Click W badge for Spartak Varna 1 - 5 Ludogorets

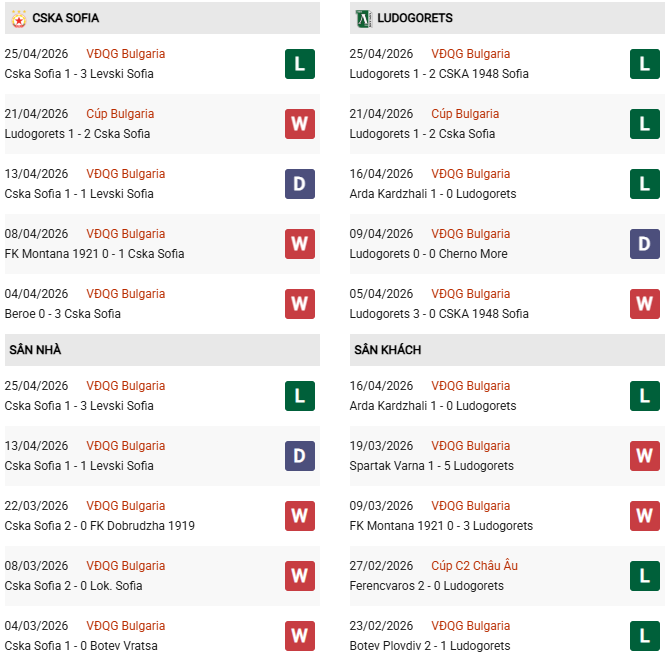pyautogui.click(x=645, y=456)
